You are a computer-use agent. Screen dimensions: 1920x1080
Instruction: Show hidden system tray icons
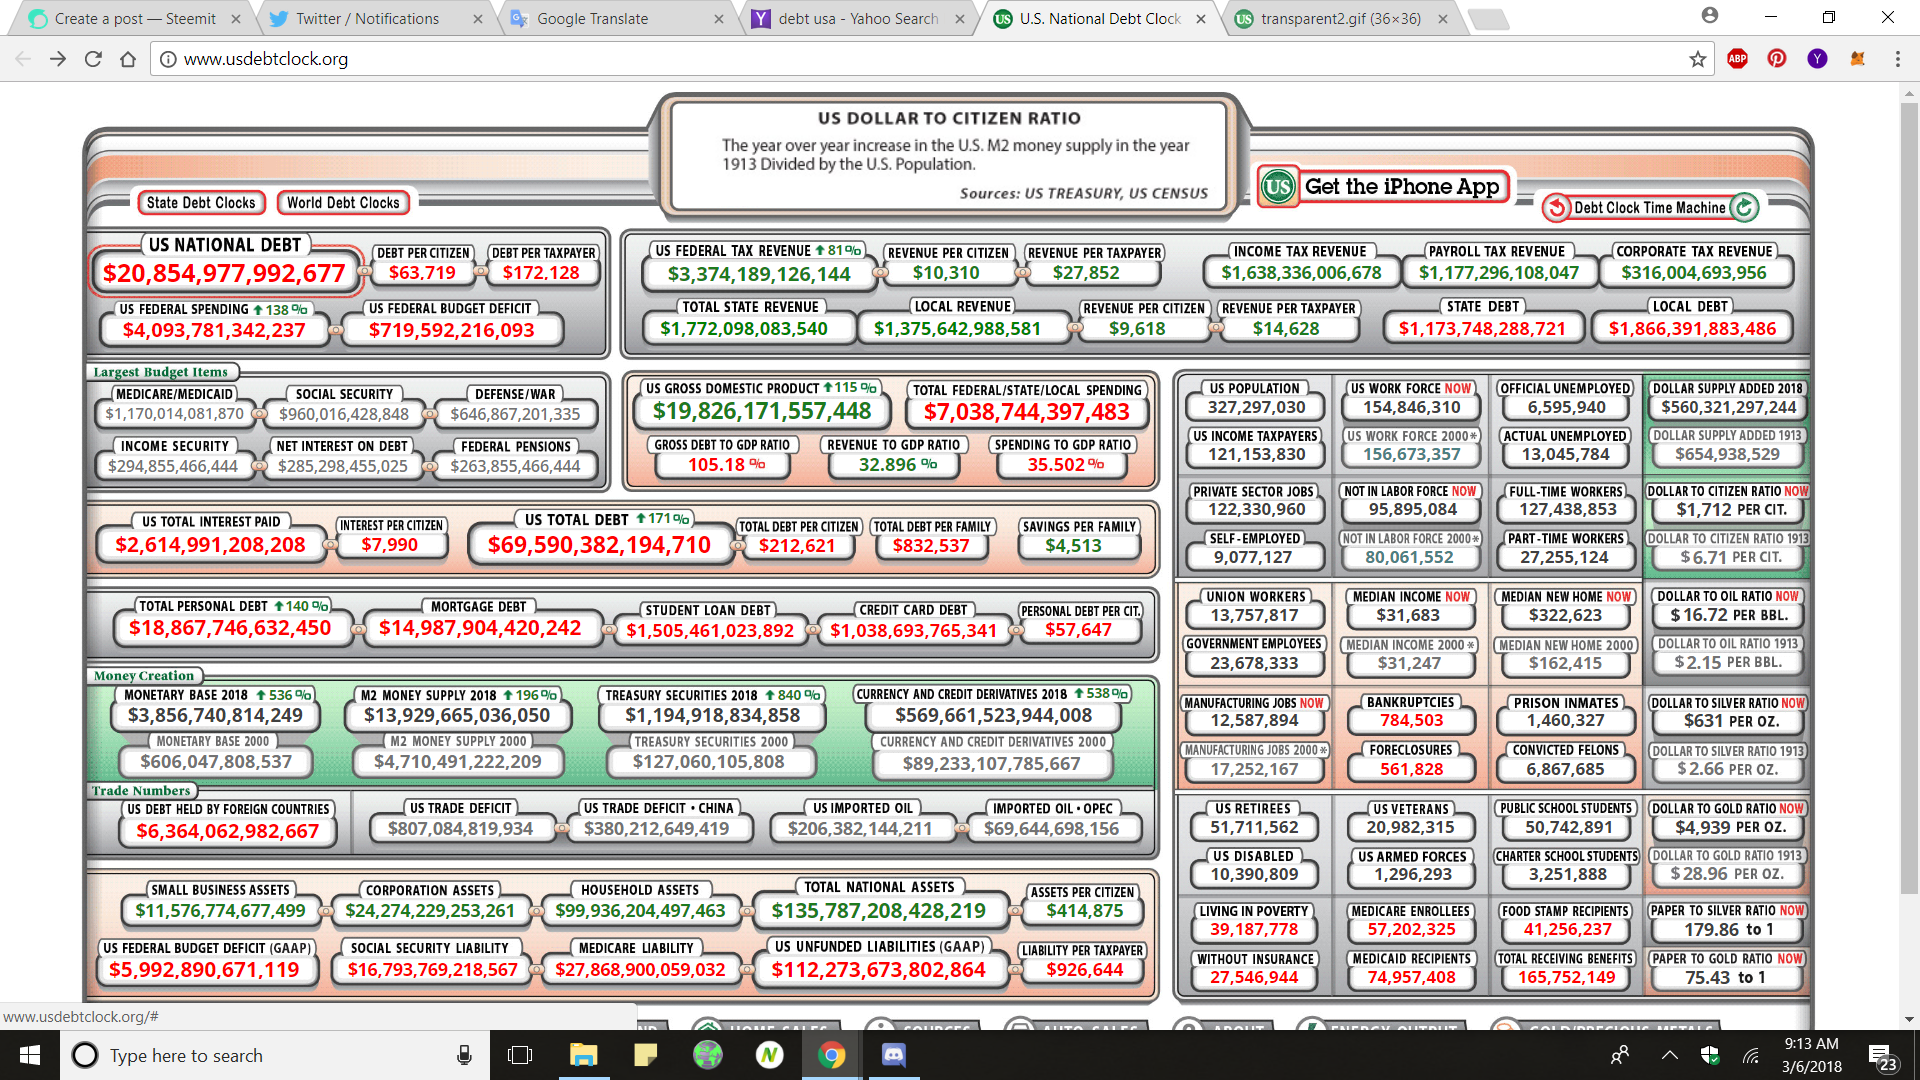tap(1670, 1055)
